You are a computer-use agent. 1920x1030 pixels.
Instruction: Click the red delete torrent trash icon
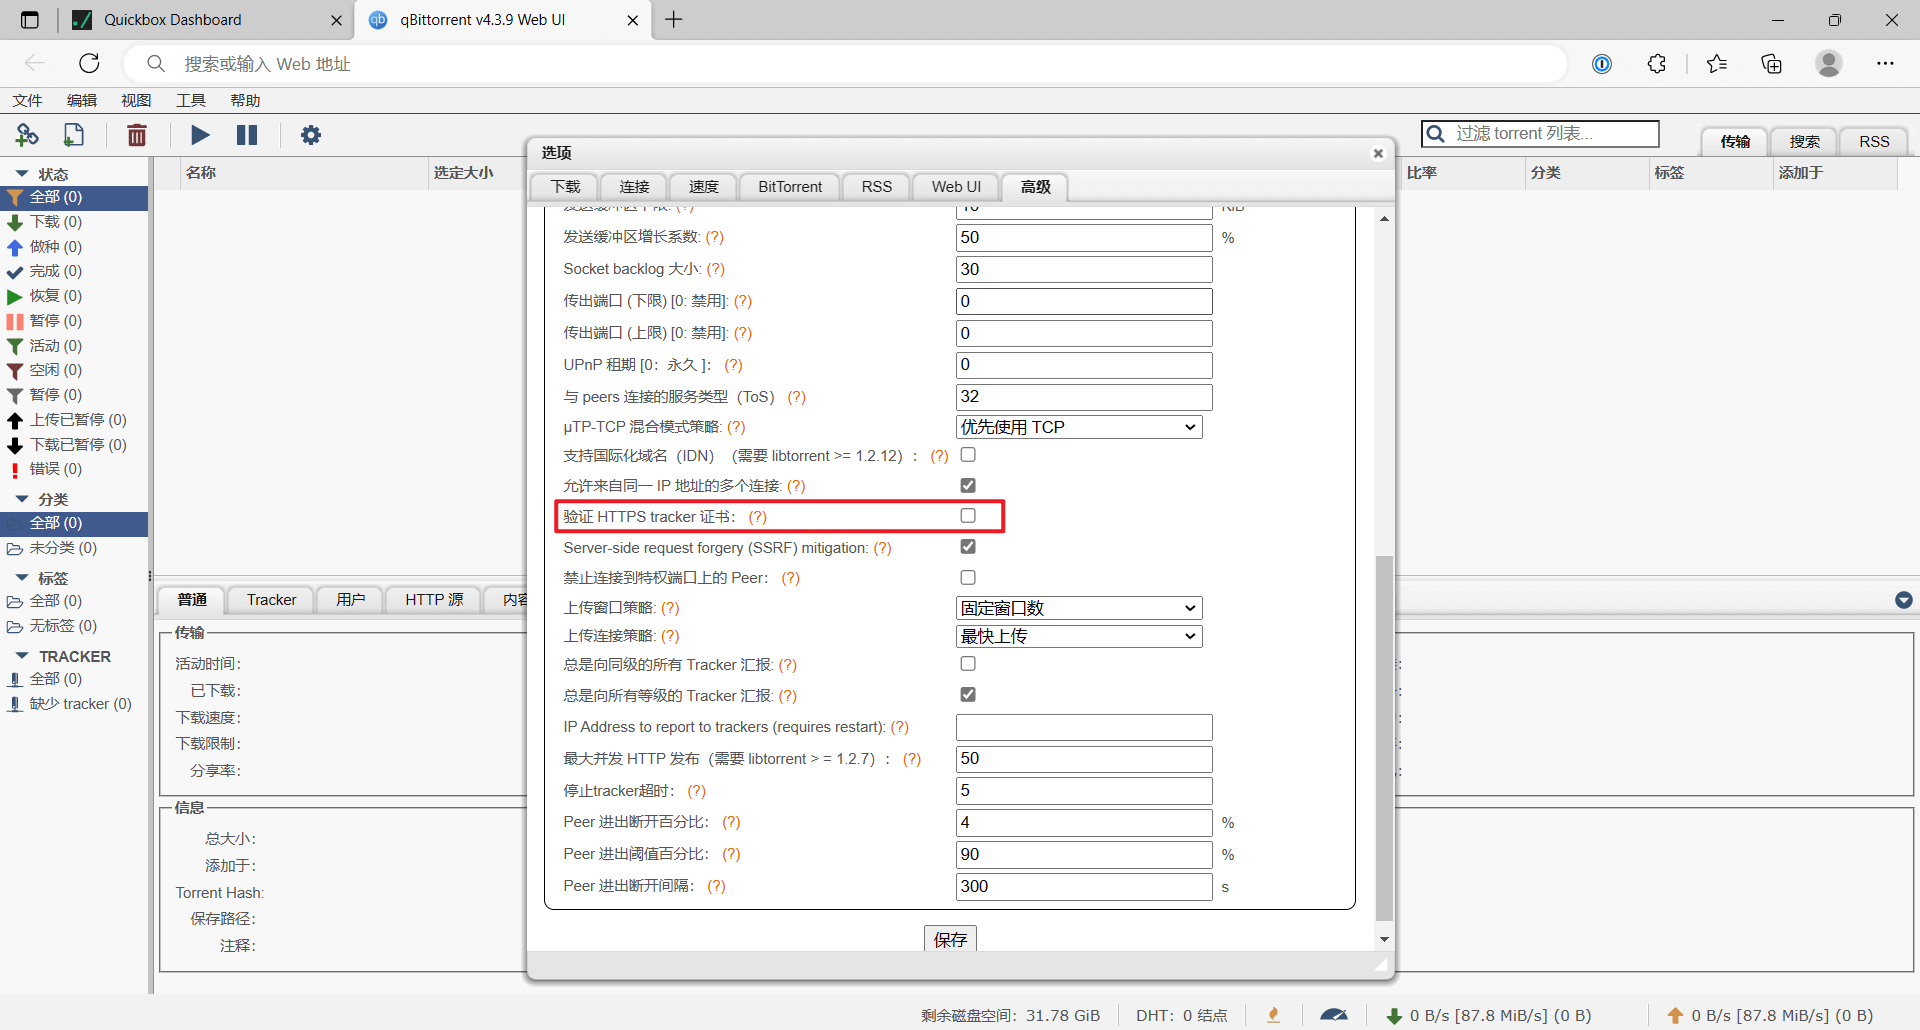pyautogui.click(x=137, y=135)
